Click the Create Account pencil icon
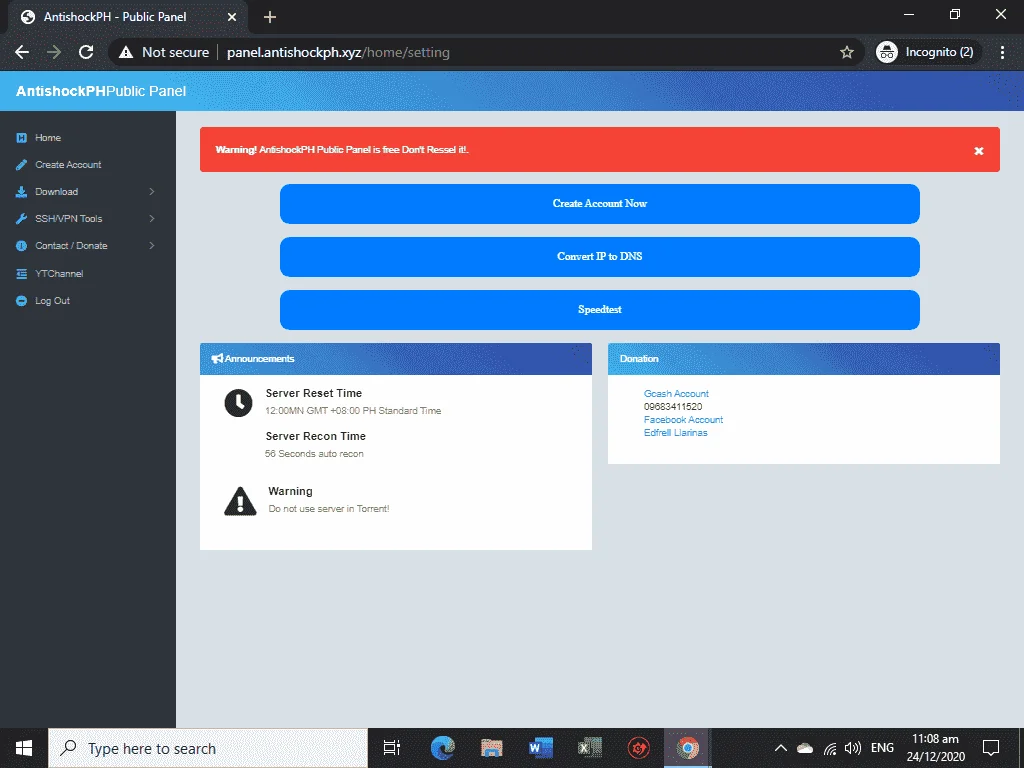 pyautogui.click(x=22, y=165)
